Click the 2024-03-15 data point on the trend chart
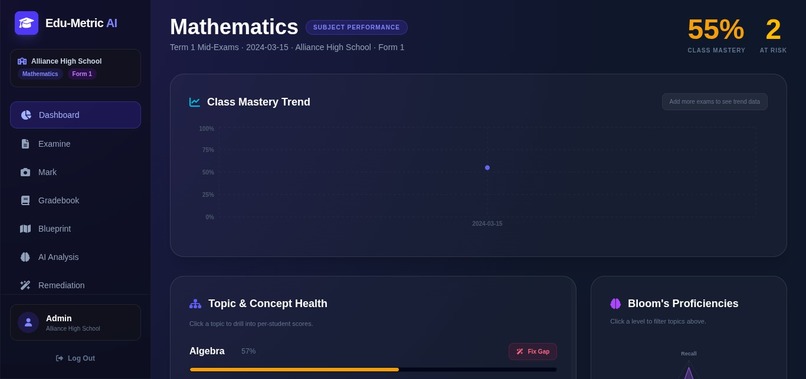Image resolution: width=806 pixels, height=379 pixels. pos(487,168)
